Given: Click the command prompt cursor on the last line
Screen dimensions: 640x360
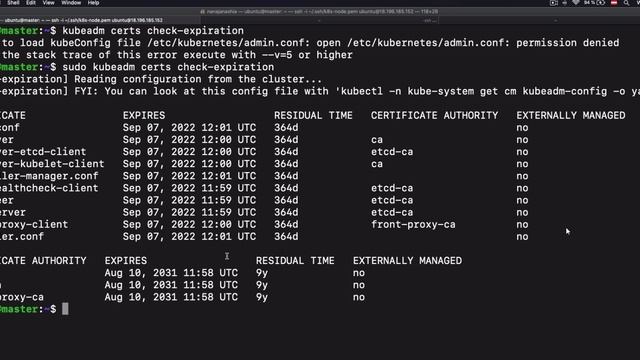Looking at the screenshot, I should (x=65, y=309).
